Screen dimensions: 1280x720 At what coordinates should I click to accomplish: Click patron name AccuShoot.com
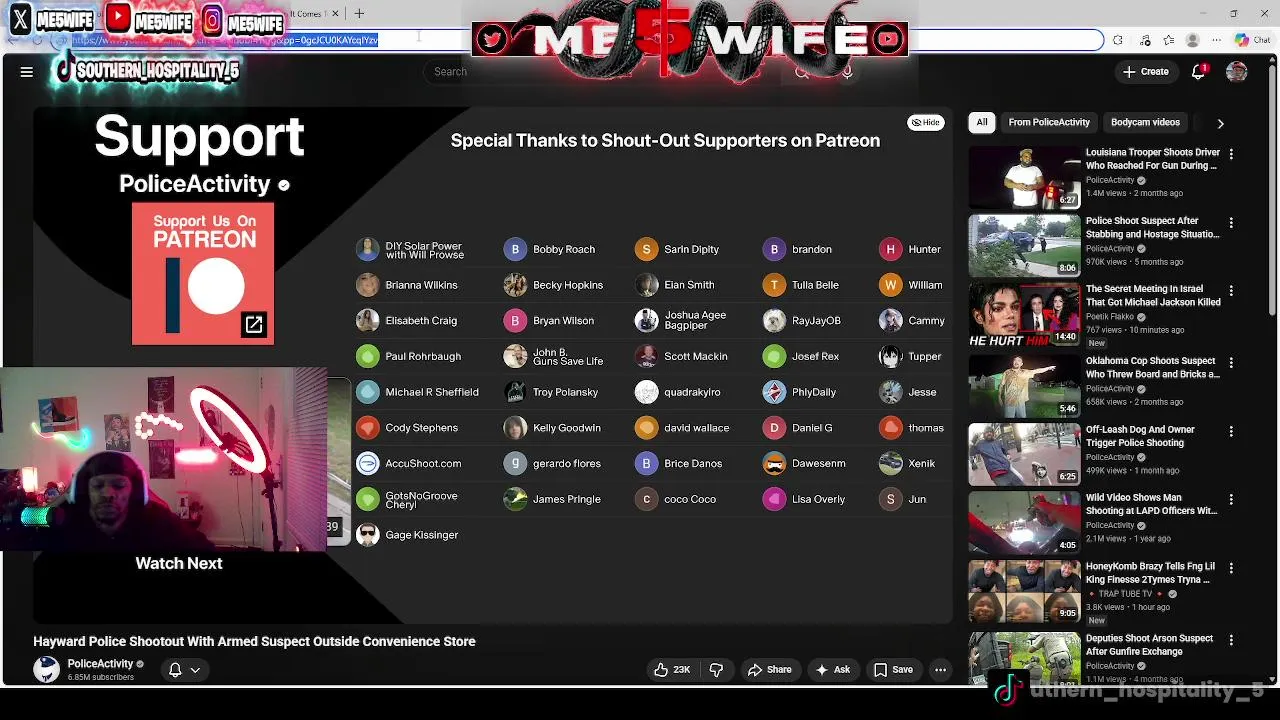pos(423,464)
